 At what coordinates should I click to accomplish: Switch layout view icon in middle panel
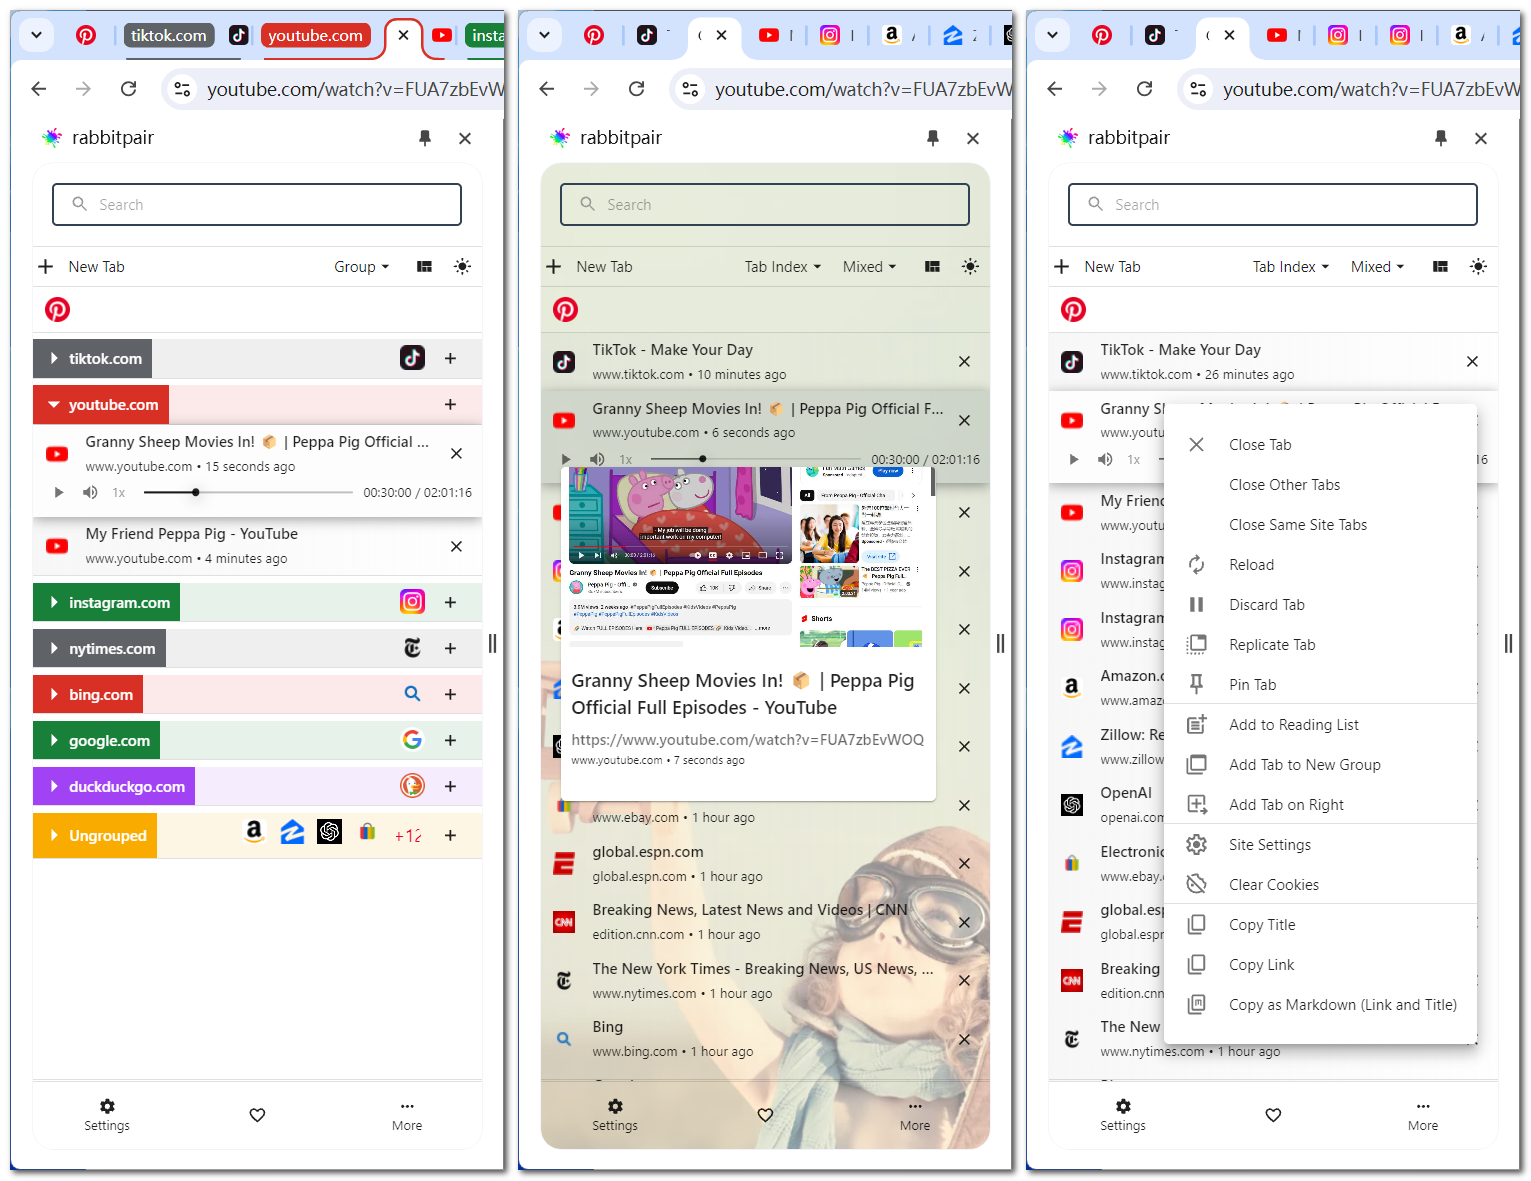(932, 267)
